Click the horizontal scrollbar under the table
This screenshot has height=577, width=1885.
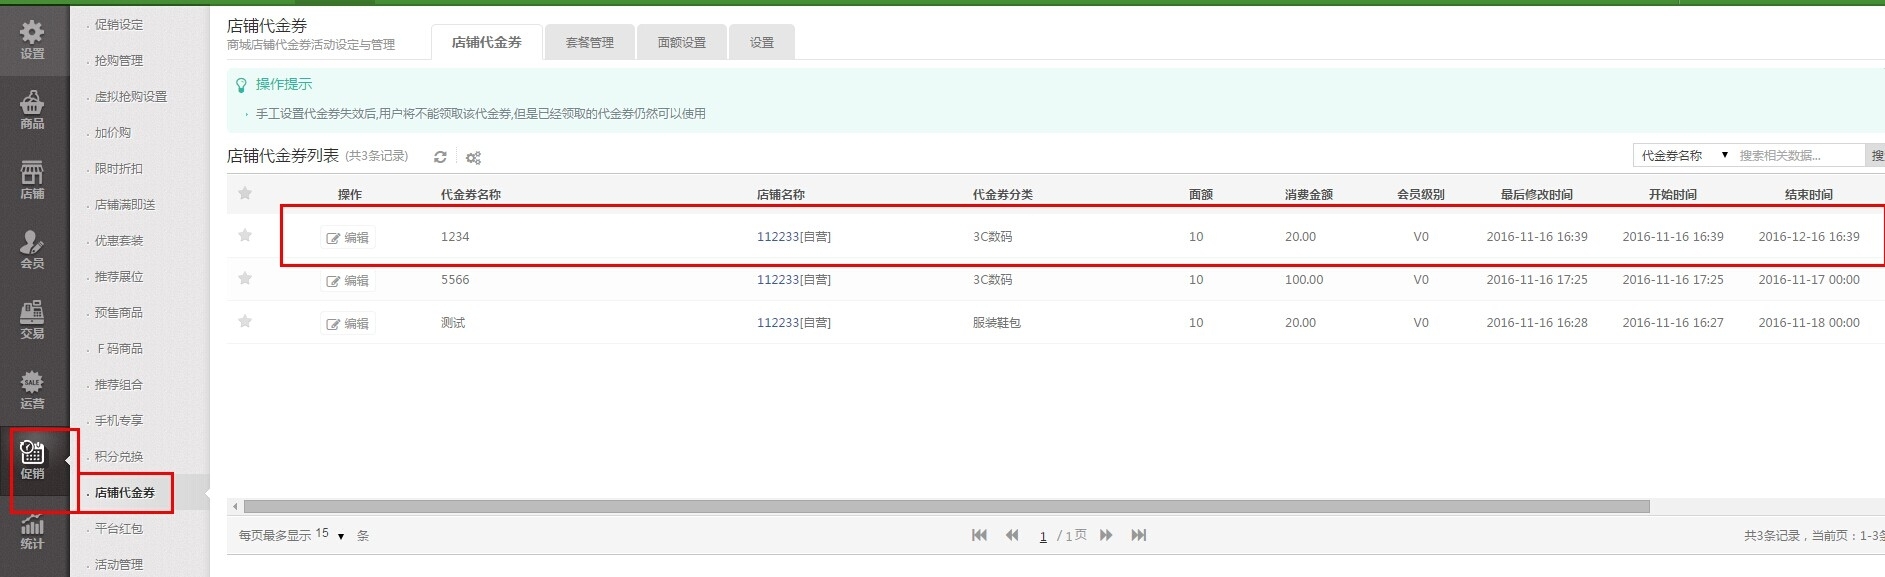pyautogui.click(x=946, y=507)
